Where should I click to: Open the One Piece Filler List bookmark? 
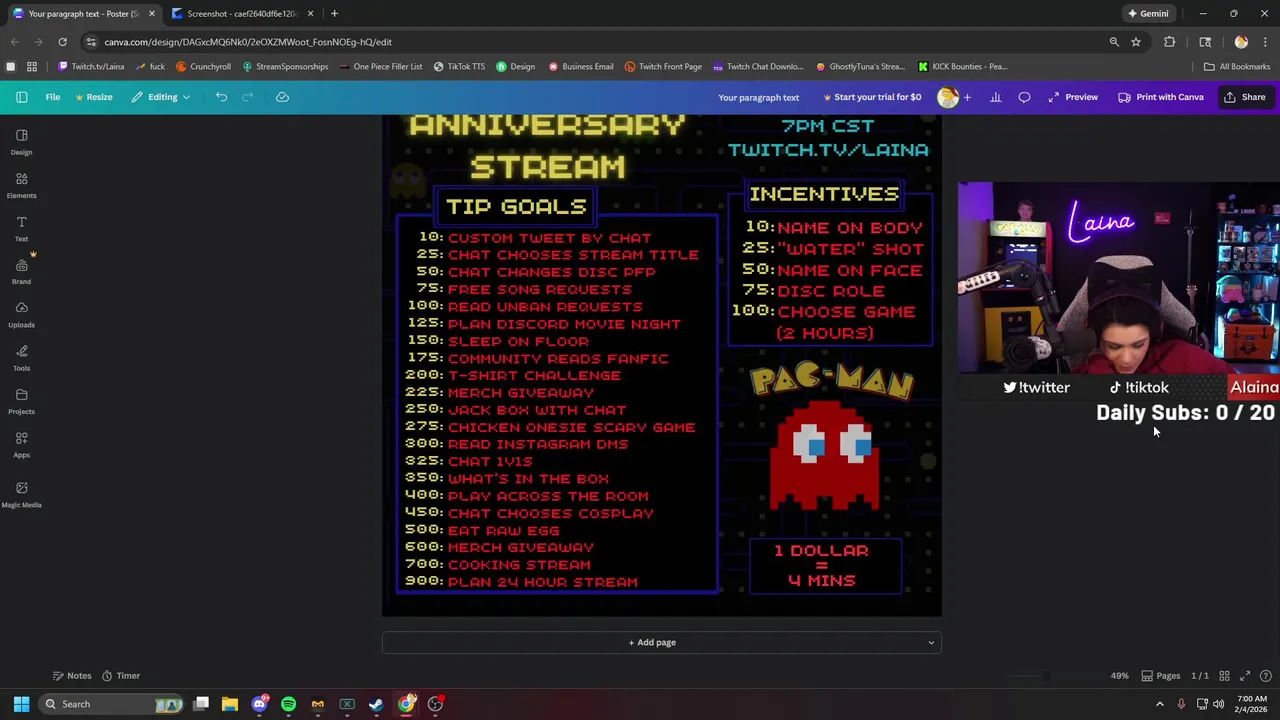pos(380,67)
